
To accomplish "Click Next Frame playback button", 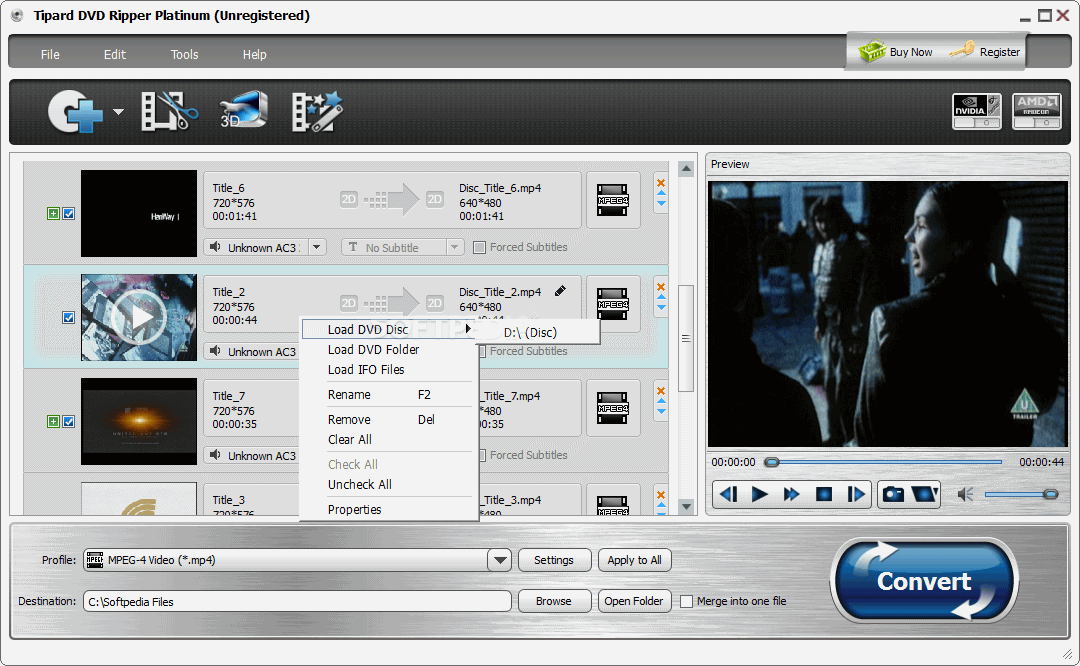I will coord(855,494).
